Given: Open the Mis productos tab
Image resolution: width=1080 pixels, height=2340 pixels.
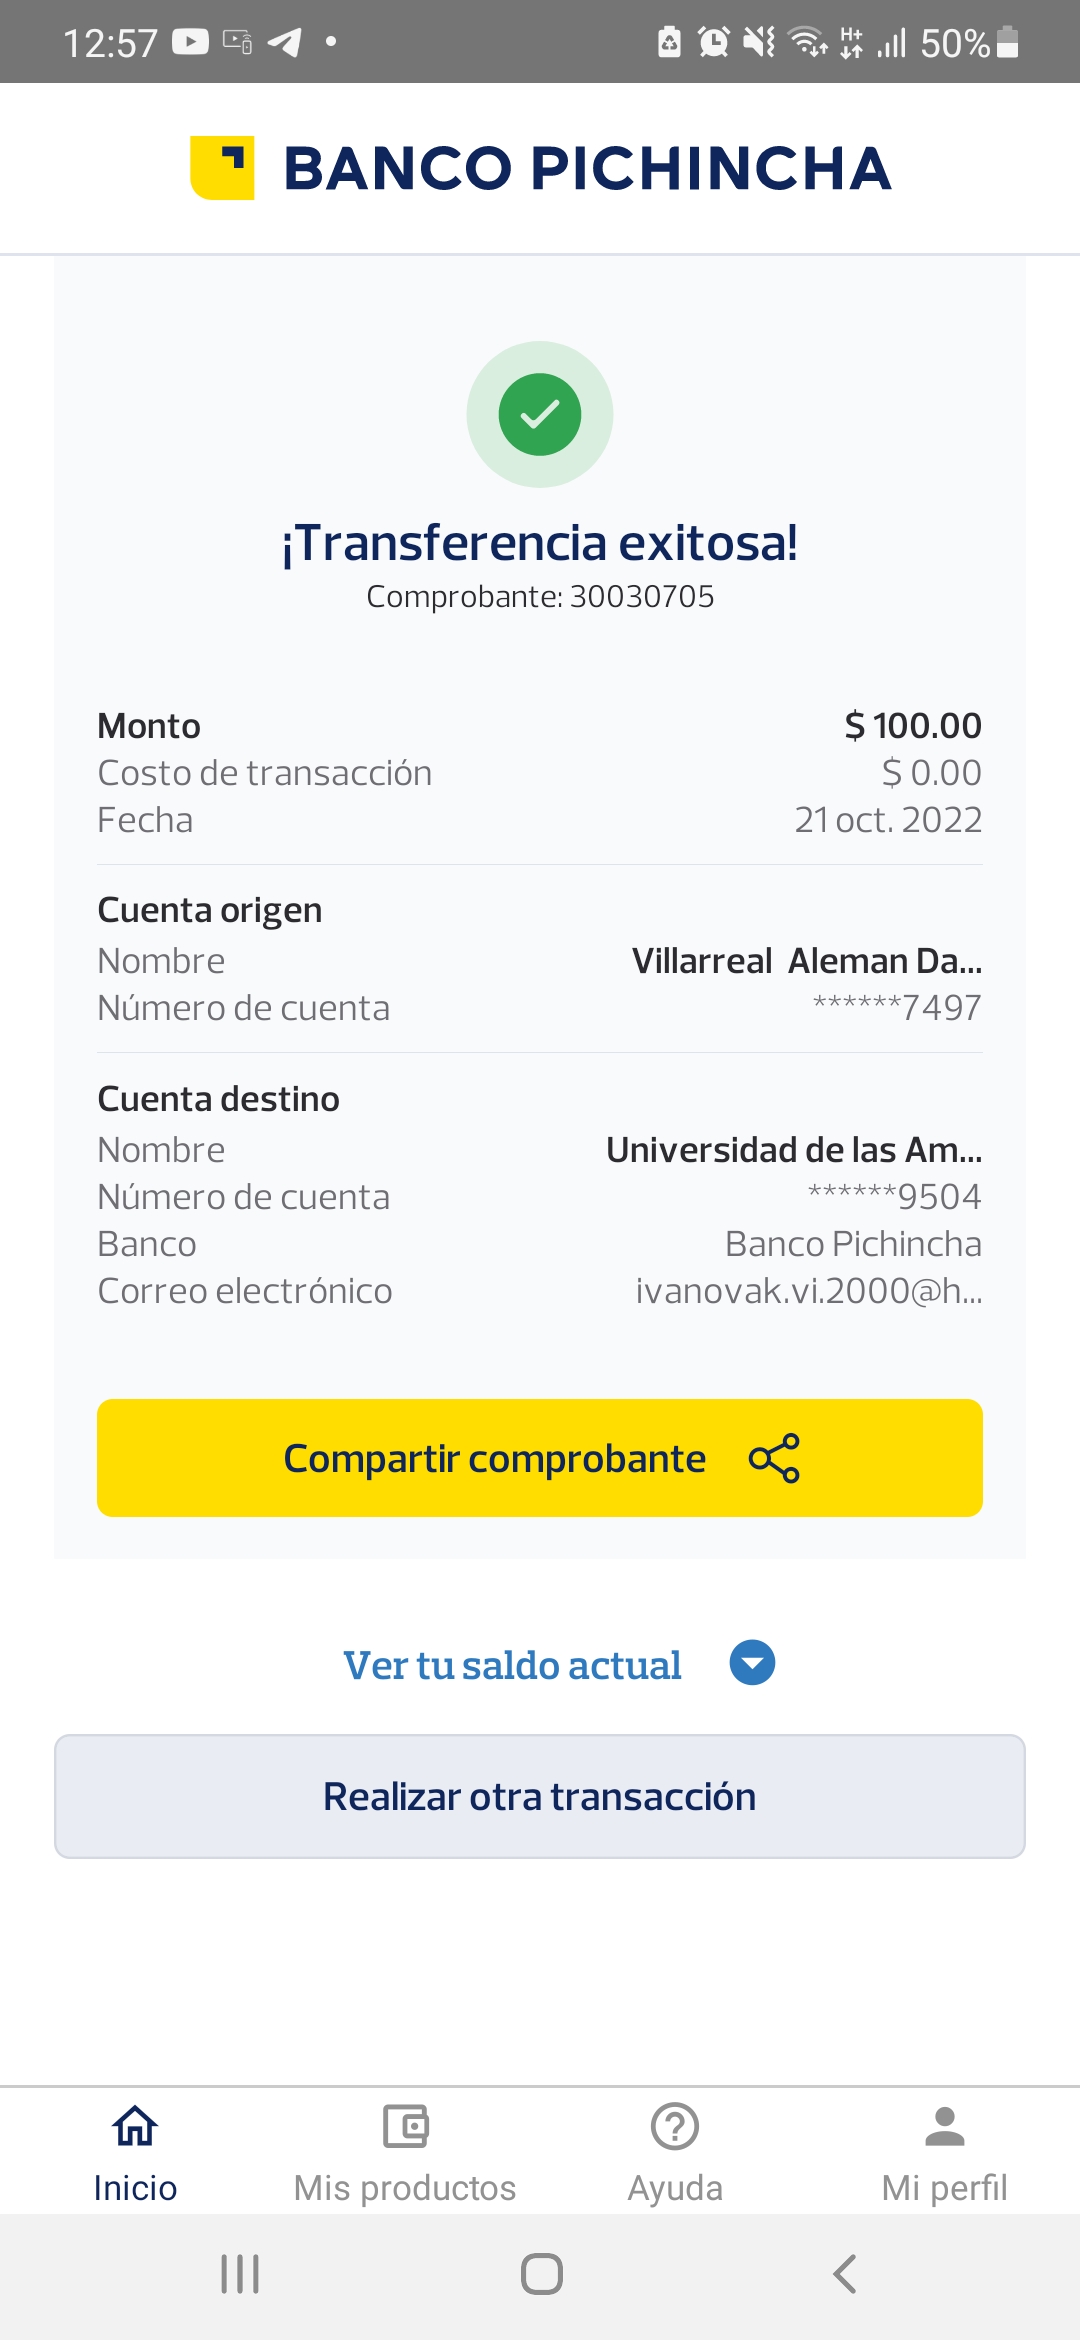Looking at the screenshot, I should [405, 2150].
